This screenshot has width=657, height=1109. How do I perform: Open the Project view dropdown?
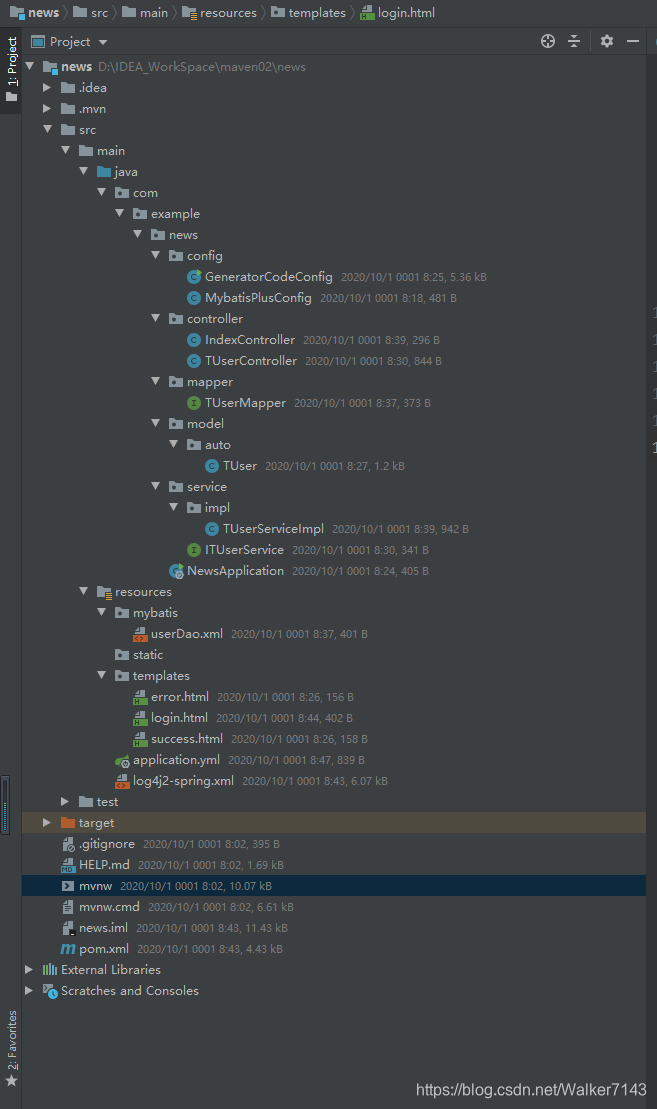pos(69,42)
